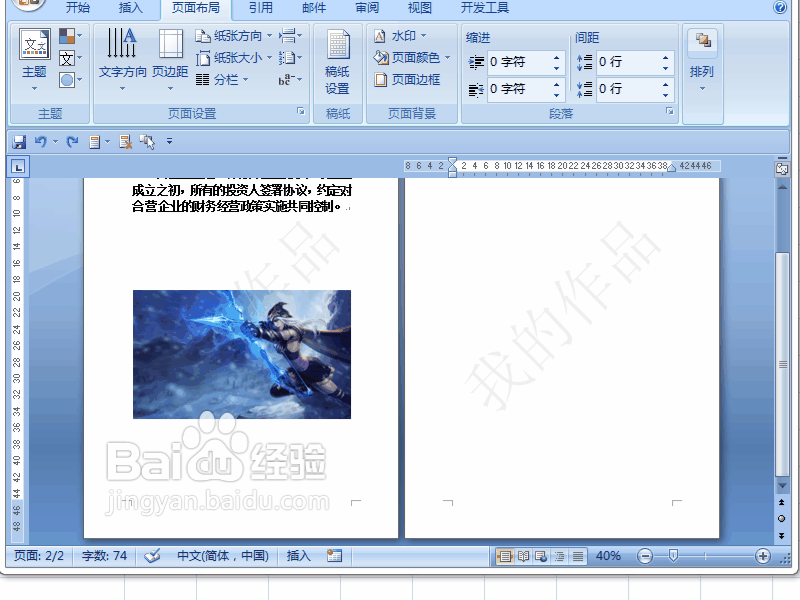Viewport: 800px width, 600px height.
Task: Click Save icon in quick access toolbar
Action: pos(19,142)
